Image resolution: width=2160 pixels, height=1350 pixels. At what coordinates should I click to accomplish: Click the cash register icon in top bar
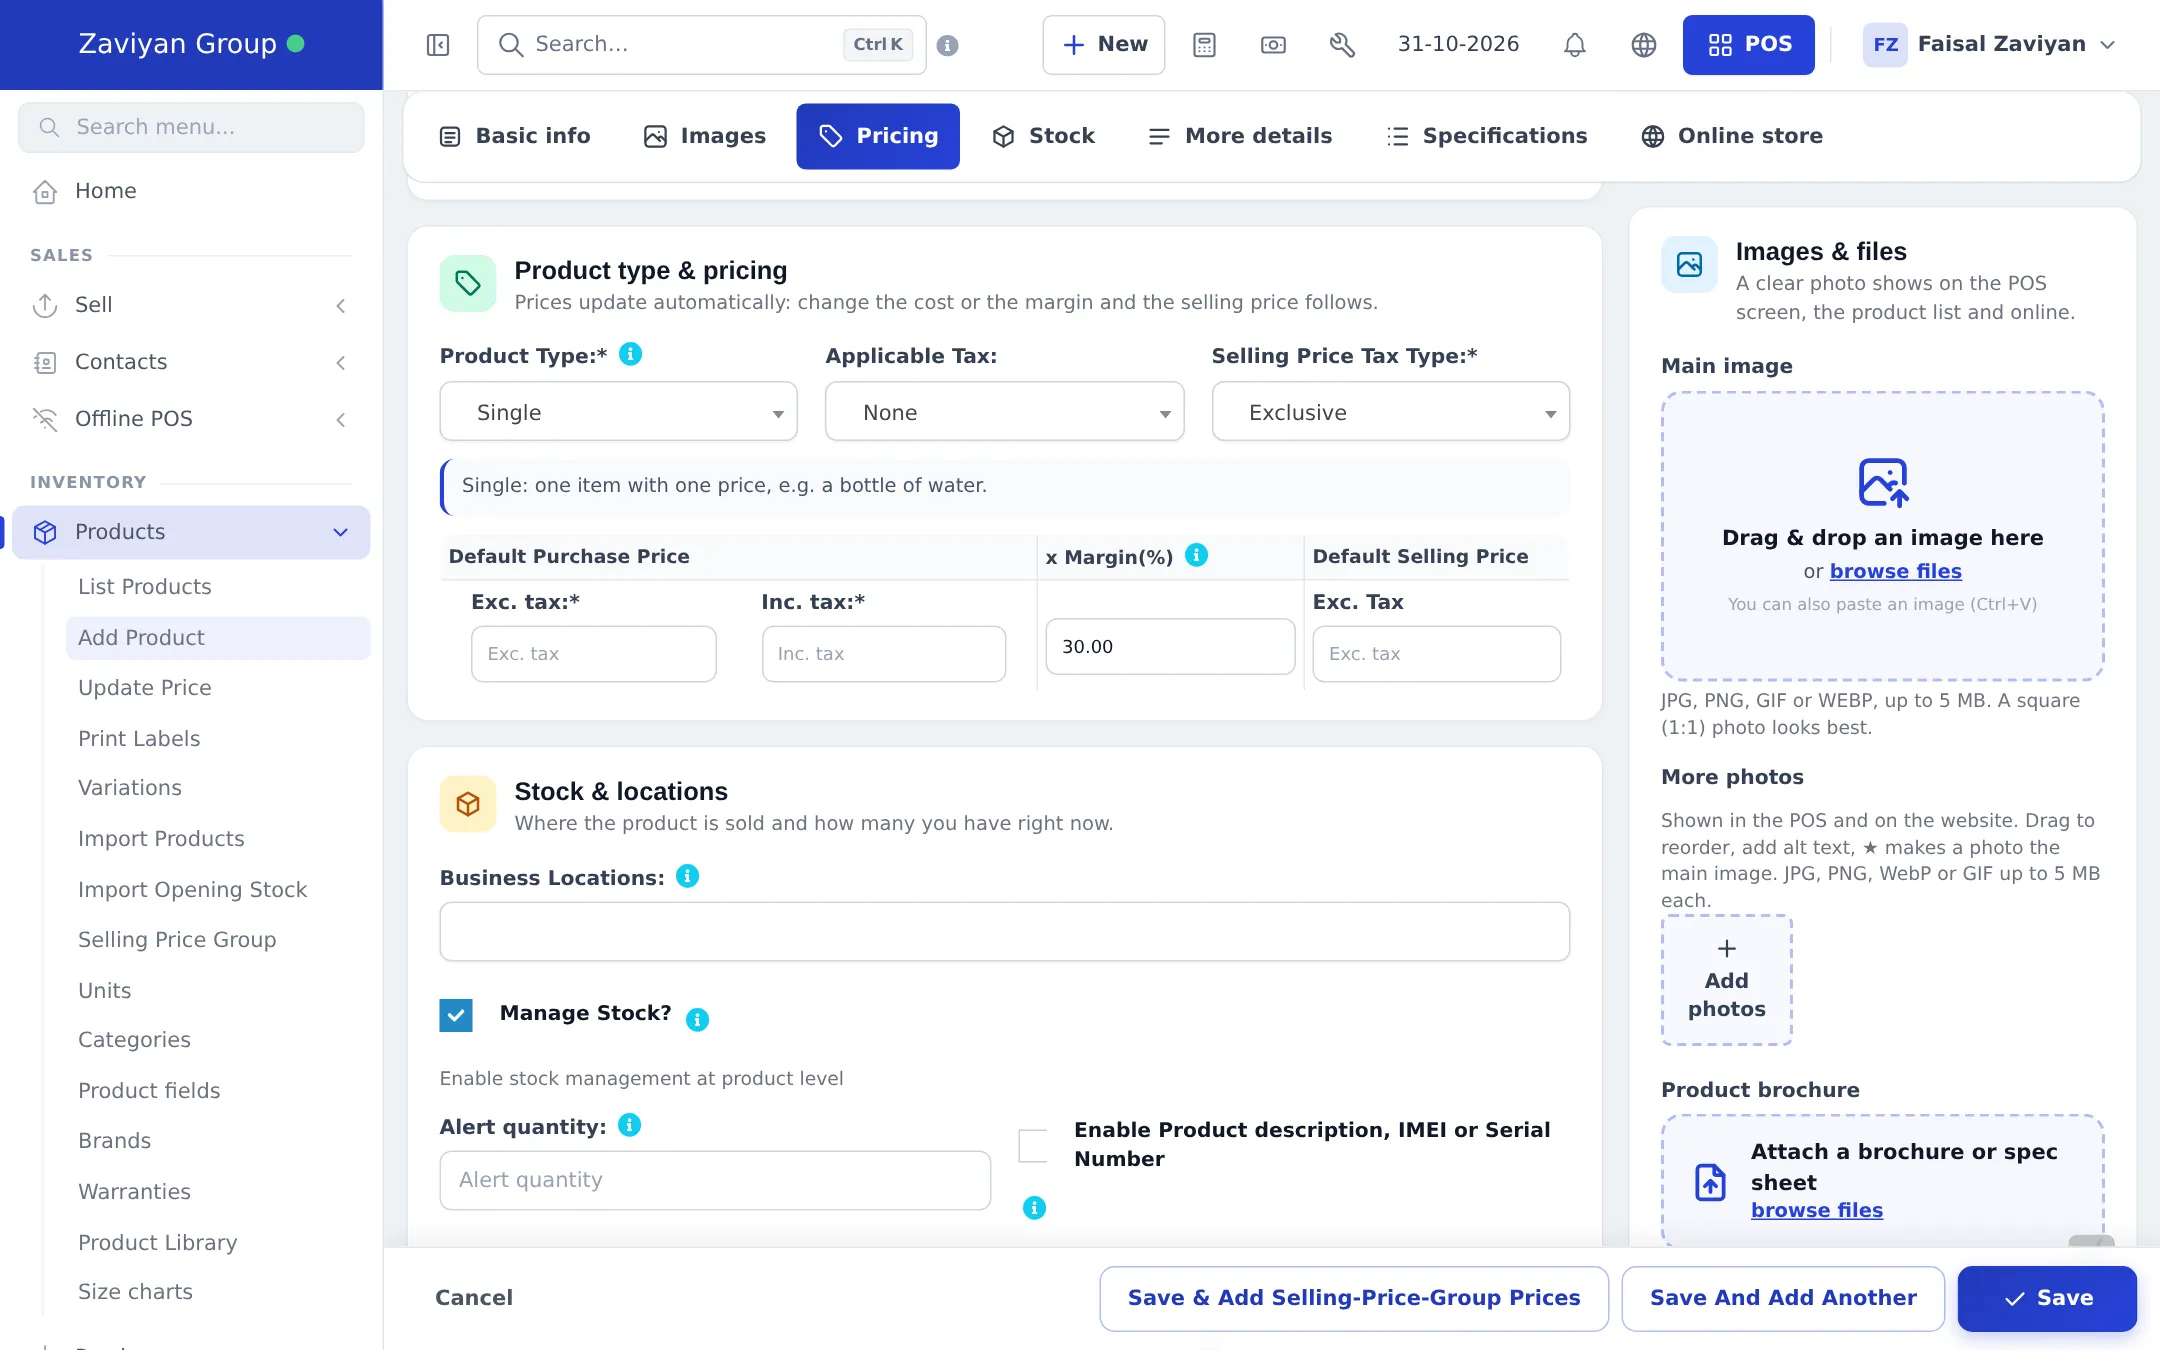(x=1273, y=45)
